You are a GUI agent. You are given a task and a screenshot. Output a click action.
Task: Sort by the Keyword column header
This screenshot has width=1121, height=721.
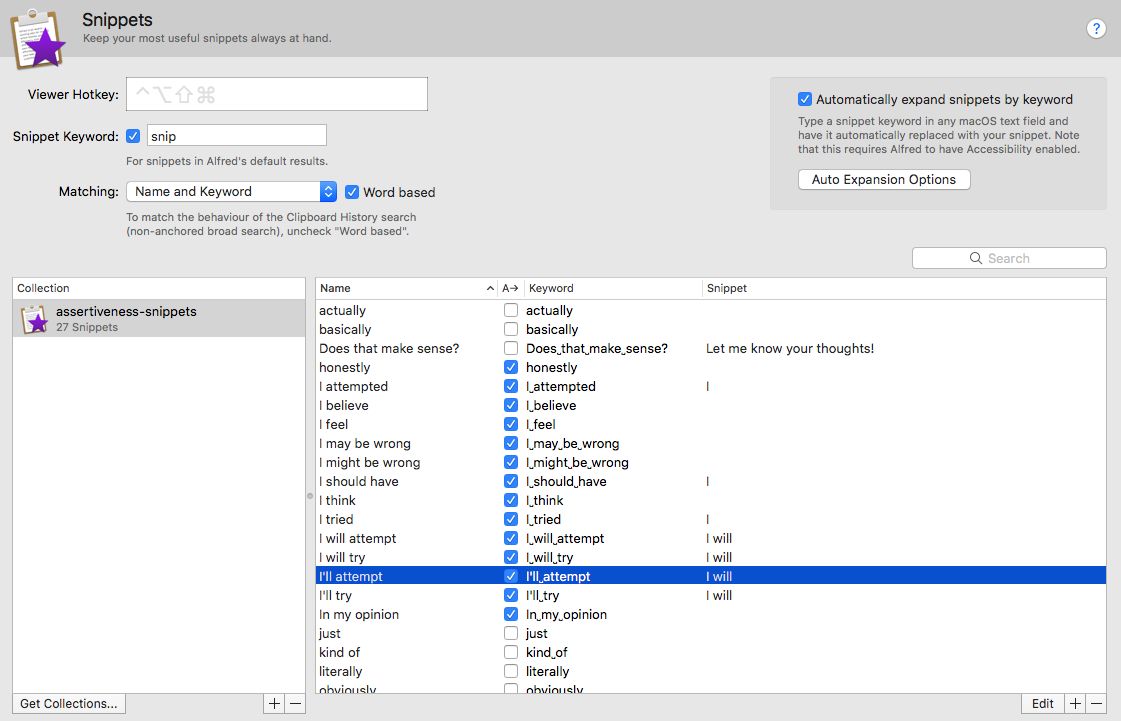(x=613, y=288)
